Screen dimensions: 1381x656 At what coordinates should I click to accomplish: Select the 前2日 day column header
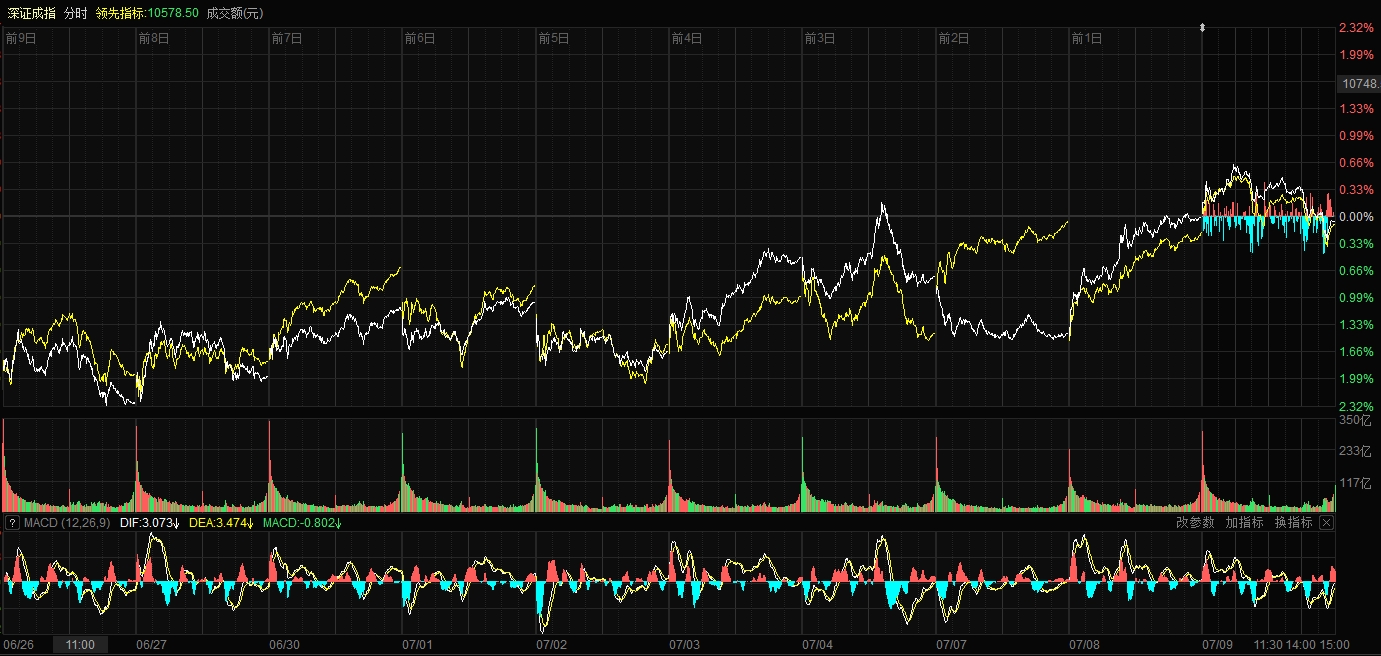point(953,38)
